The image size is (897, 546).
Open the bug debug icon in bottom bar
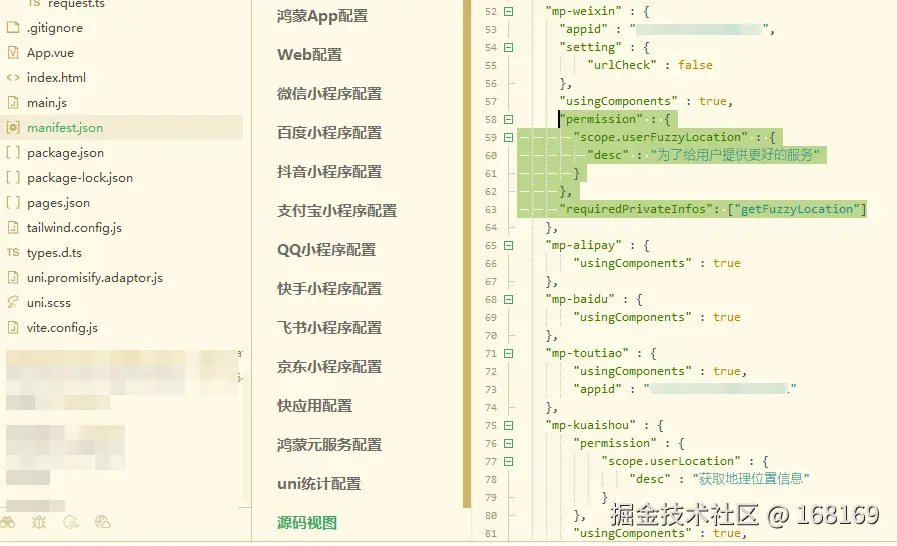39,522
